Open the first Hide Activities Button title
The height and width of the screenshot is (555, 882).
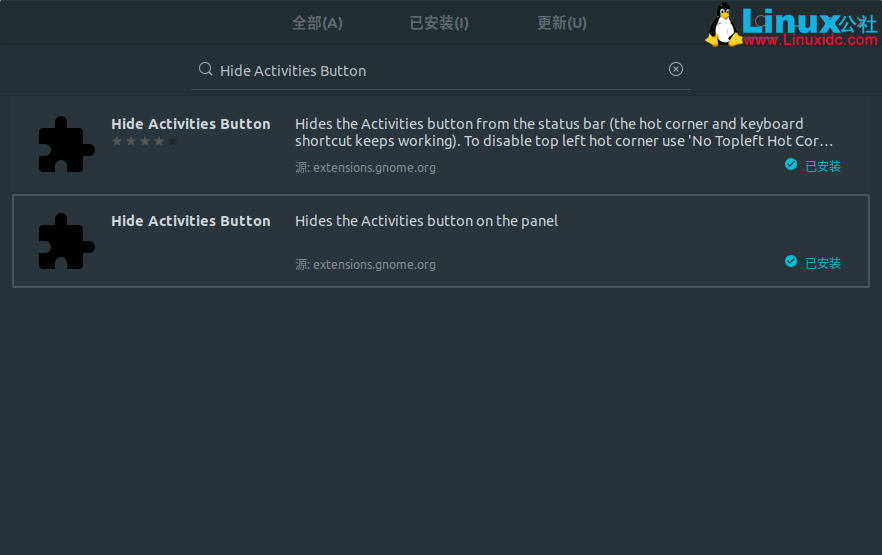click(x=190, y=124)
